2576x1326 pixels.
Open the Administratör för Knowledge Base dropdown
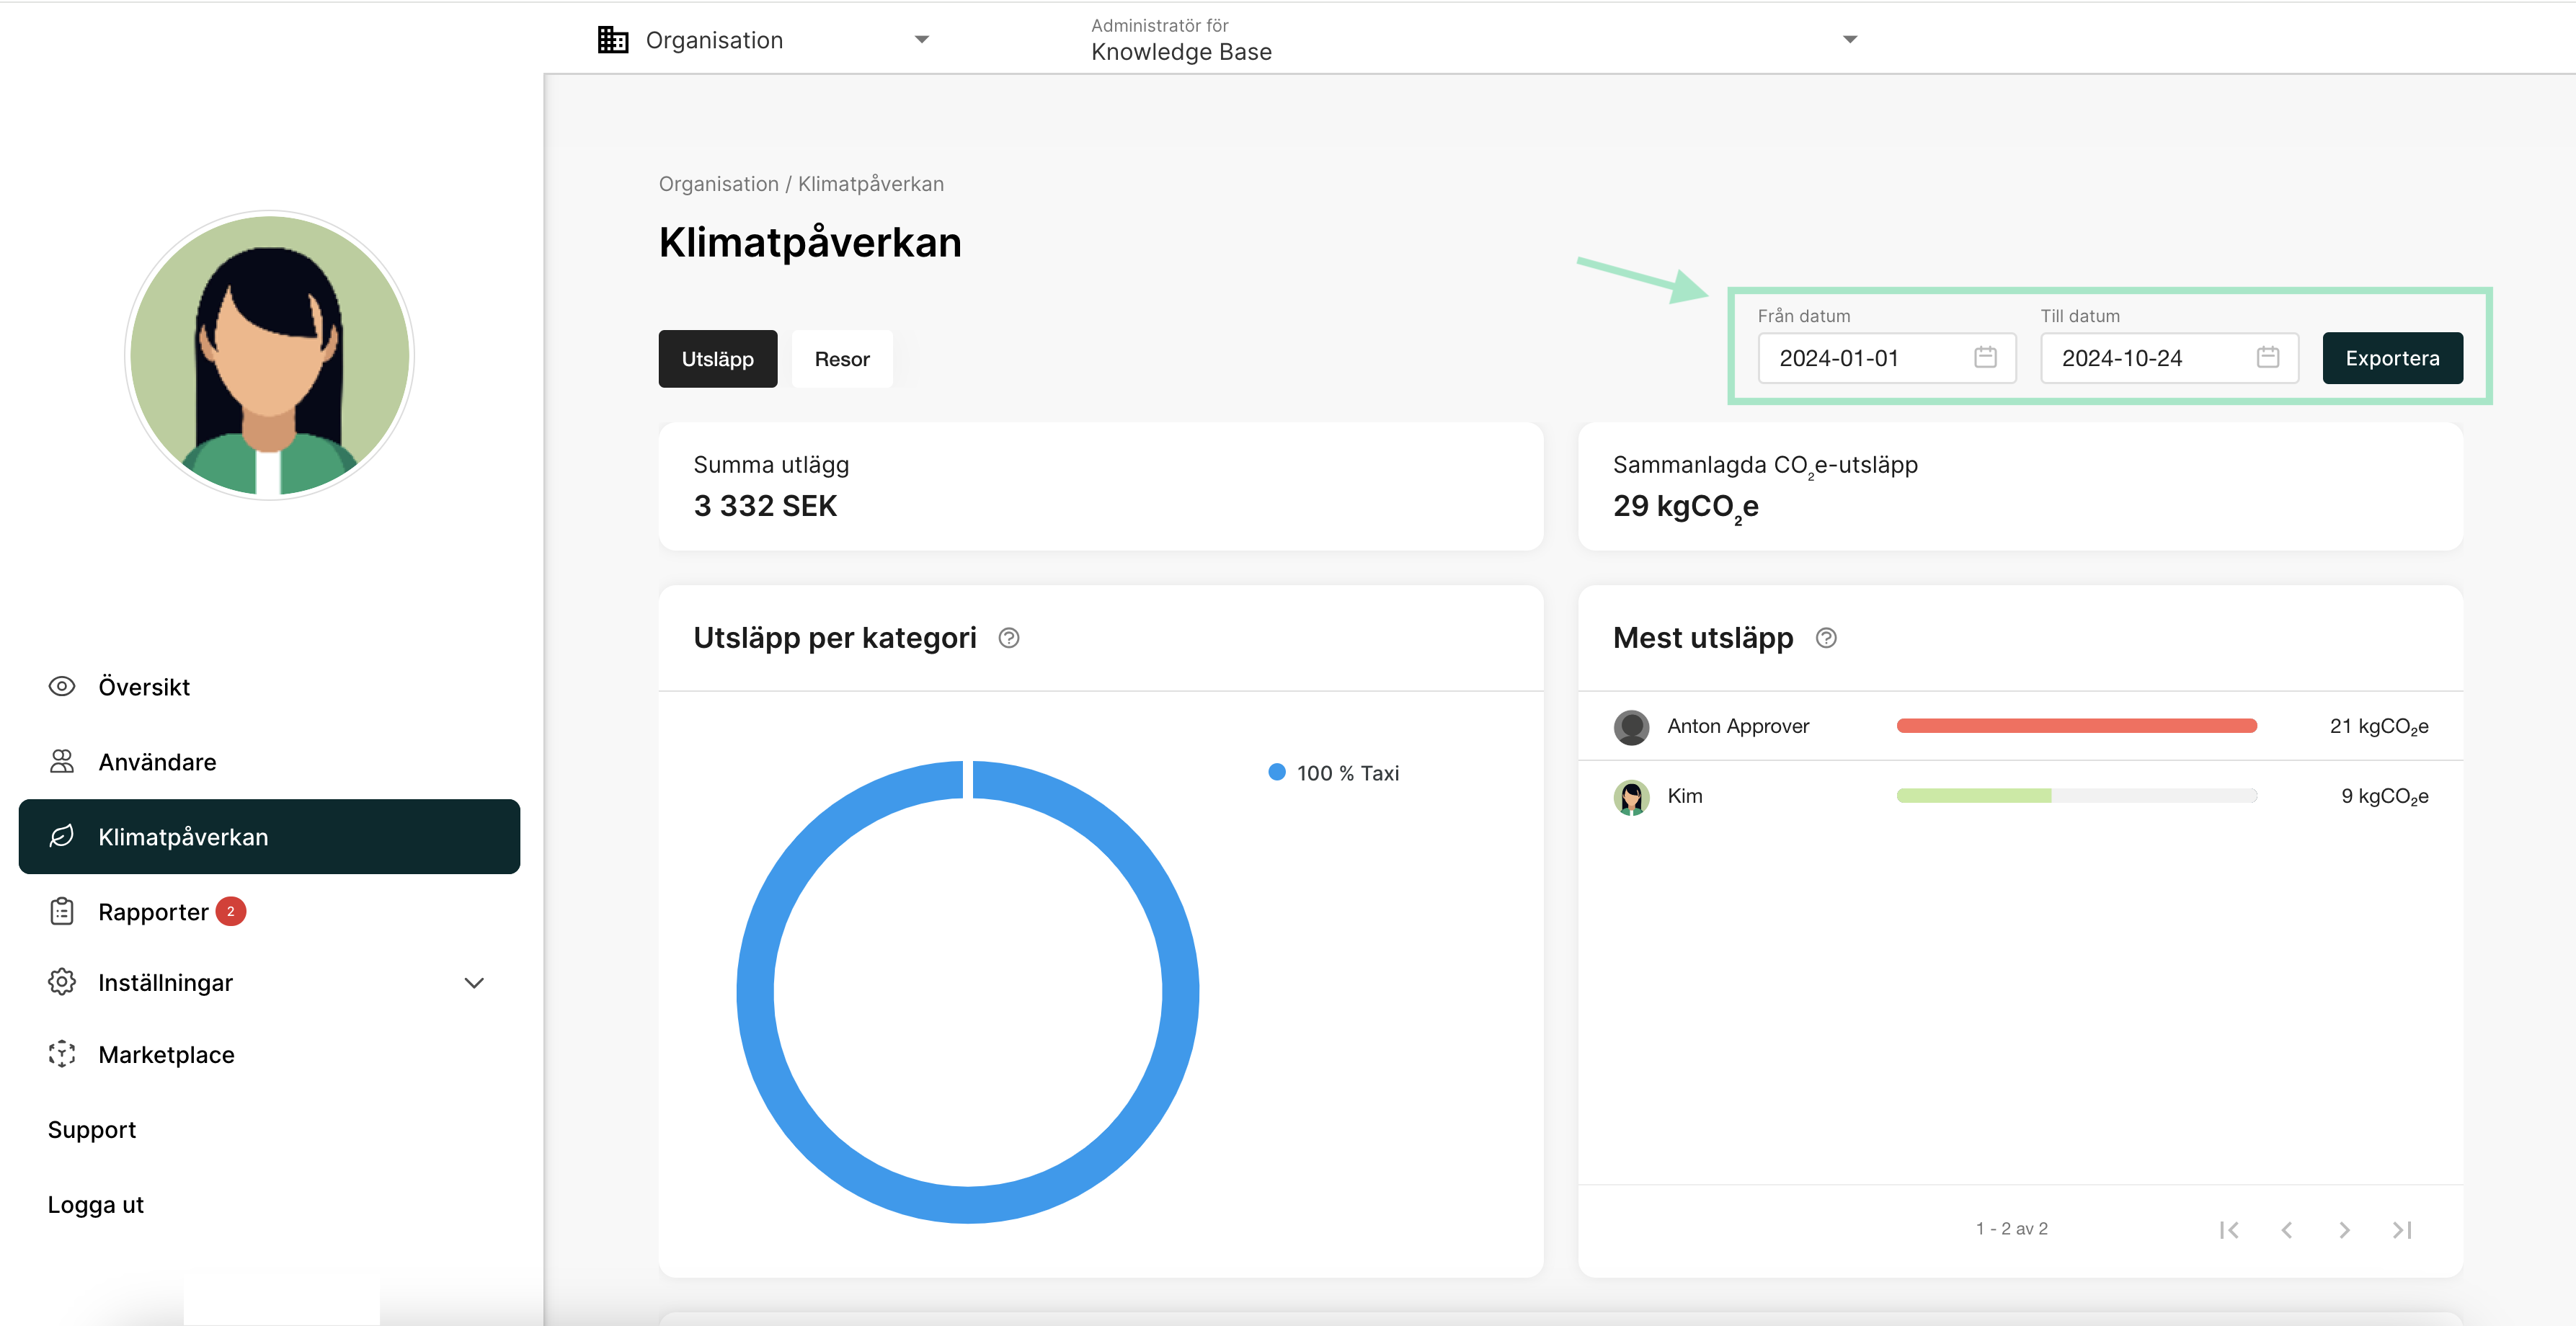[1474, 40]
